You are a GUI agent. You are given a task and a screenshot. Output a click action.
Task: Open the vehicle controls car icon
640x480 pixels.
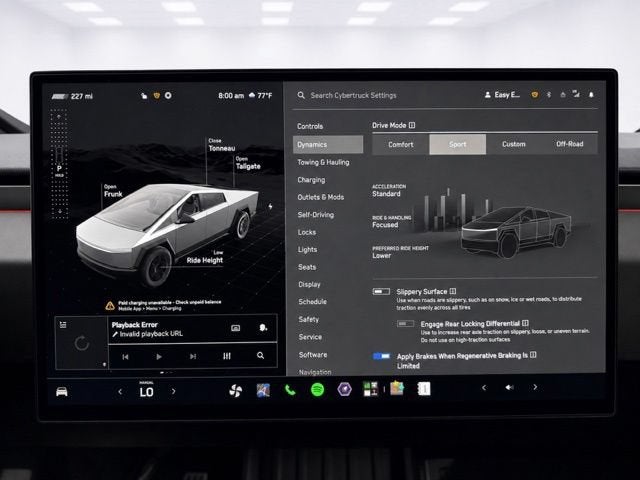tap(62, 392)
